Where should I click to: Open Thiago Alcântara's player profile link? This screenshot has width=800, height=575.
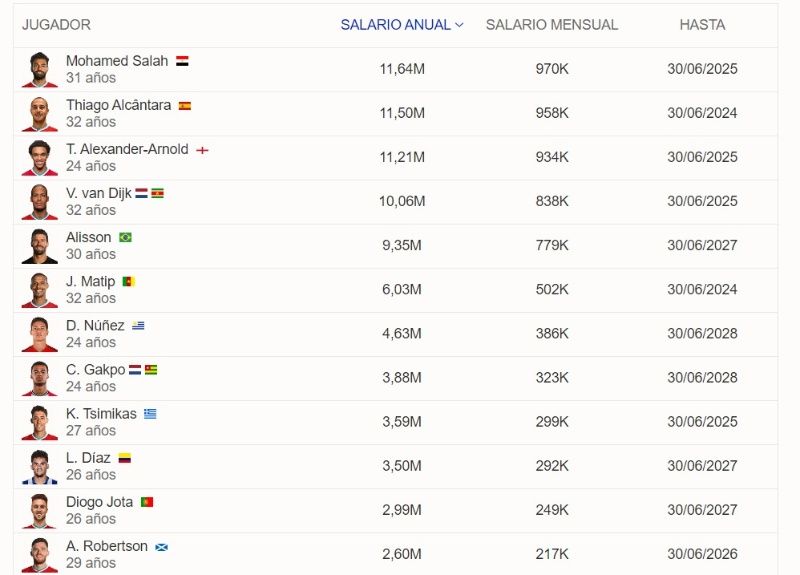118,105
